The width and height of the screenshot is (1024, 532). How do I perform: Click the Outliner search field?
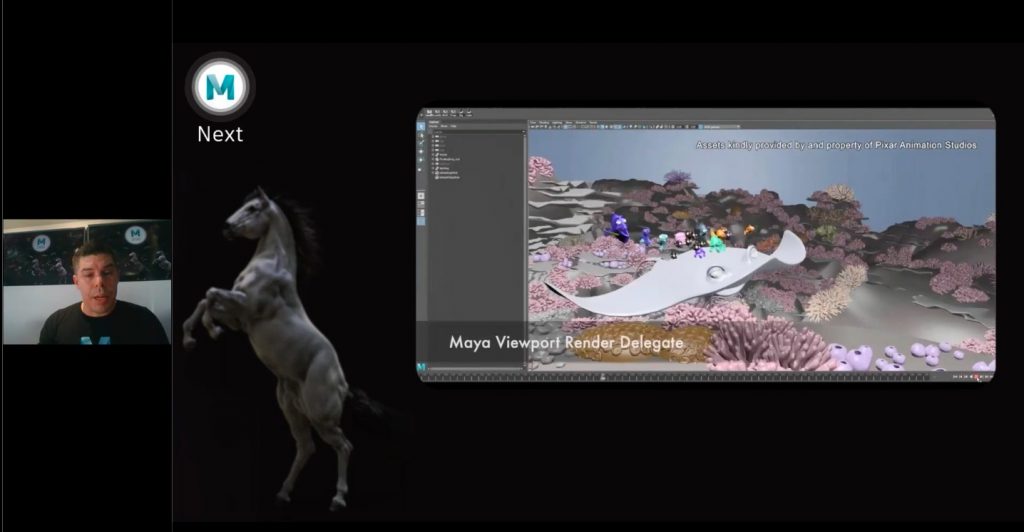pos(477,132)
